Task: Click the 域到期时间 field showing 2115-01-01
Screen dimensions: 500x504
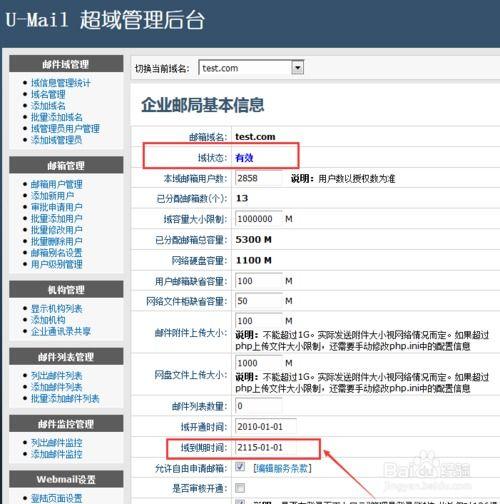Action: [266, 447]
